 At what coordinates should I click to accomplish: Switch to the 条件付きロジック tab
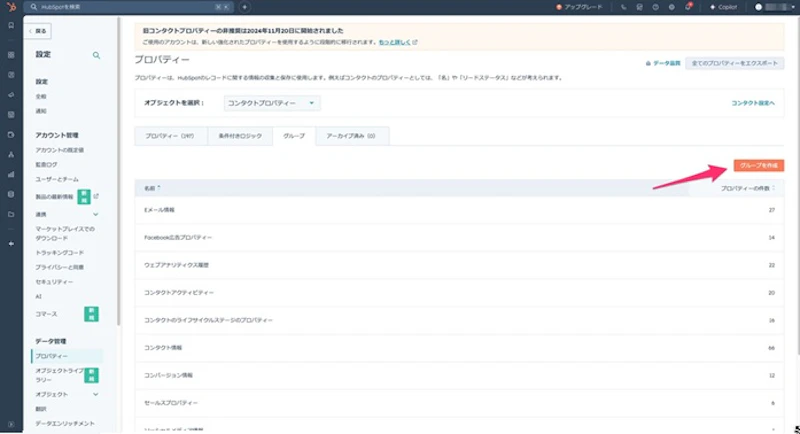(240, 136)
